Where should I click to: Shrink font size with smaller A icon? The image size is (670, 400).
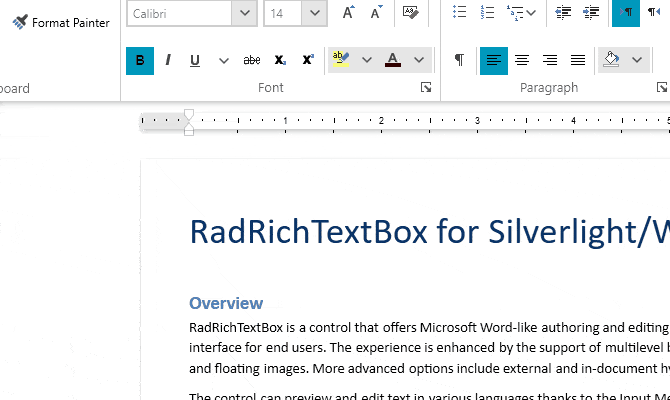[376, 12]
